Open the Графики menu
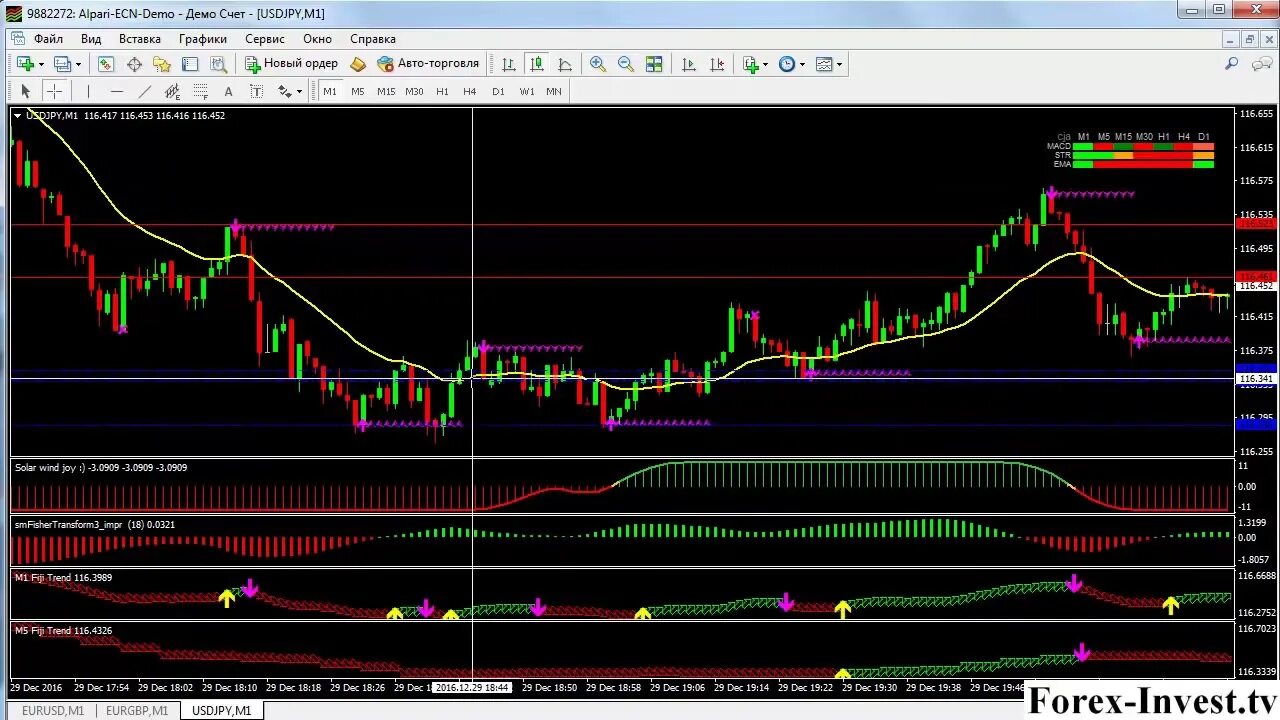Screen dimensions: 1280x720 203,39
